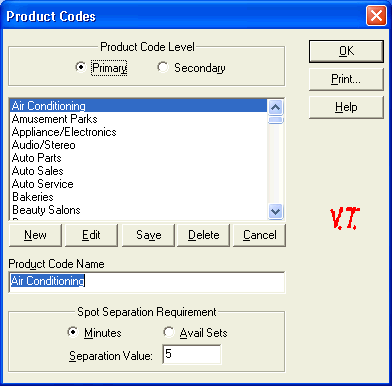The width and height of the screenshot is (392, 386).
Task: Click the Separation Value input box
Action: pos(192,354)
